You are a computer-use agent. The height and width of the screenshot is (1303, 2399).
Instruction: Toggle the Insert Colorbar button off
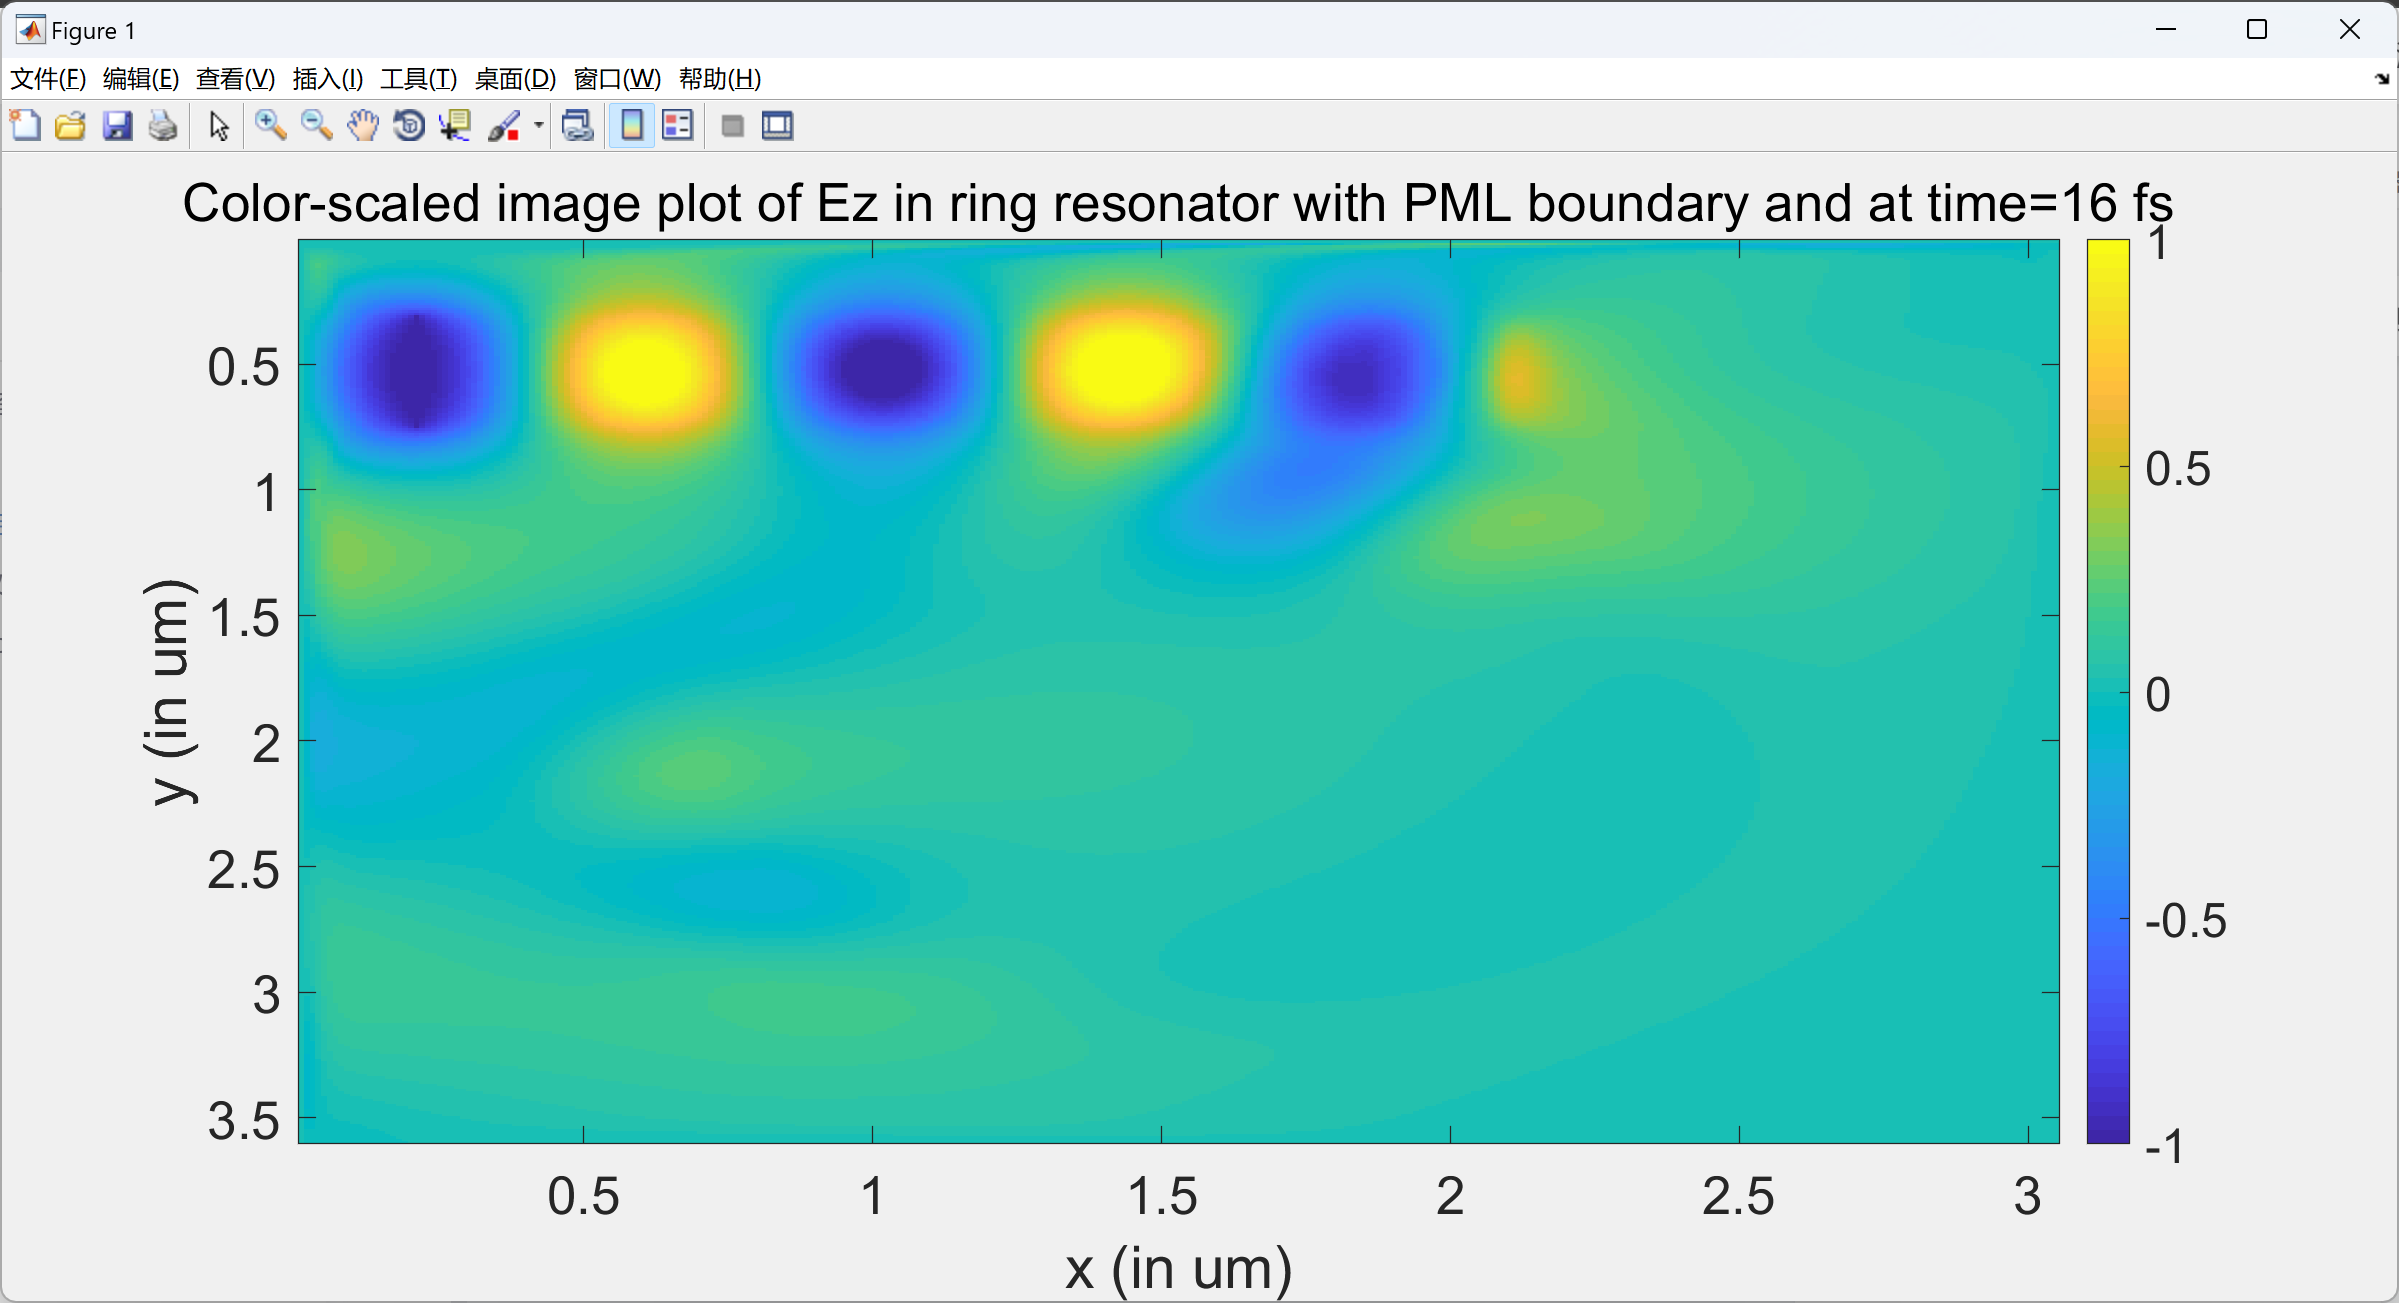[632, 126]
